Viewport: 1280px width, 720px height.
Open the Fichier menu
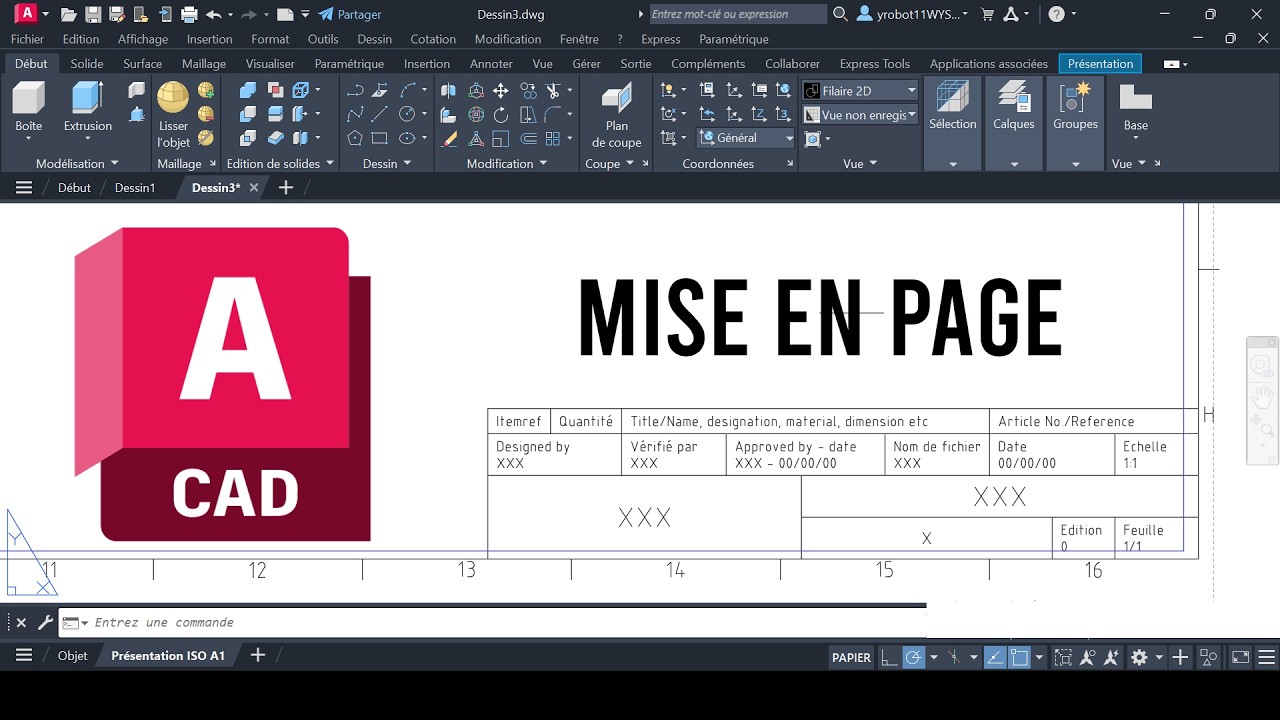coord(28,39)
